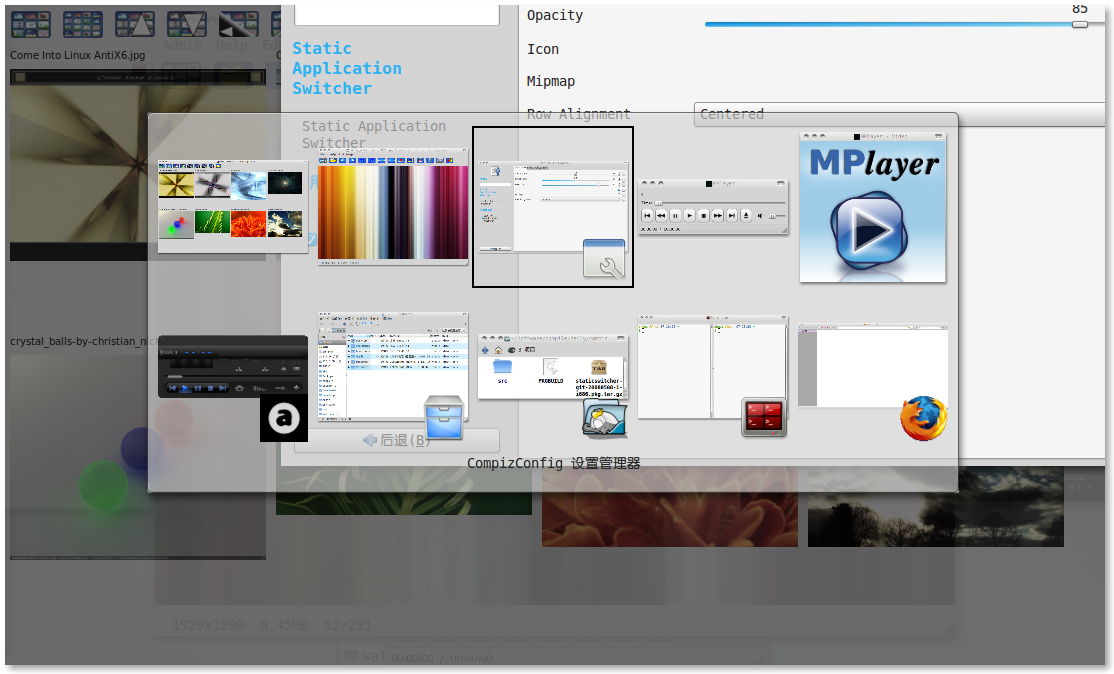Click the black diagonal arrow toolbar icon
This screenshot has width=1114, height=674.
coord(239,24)
